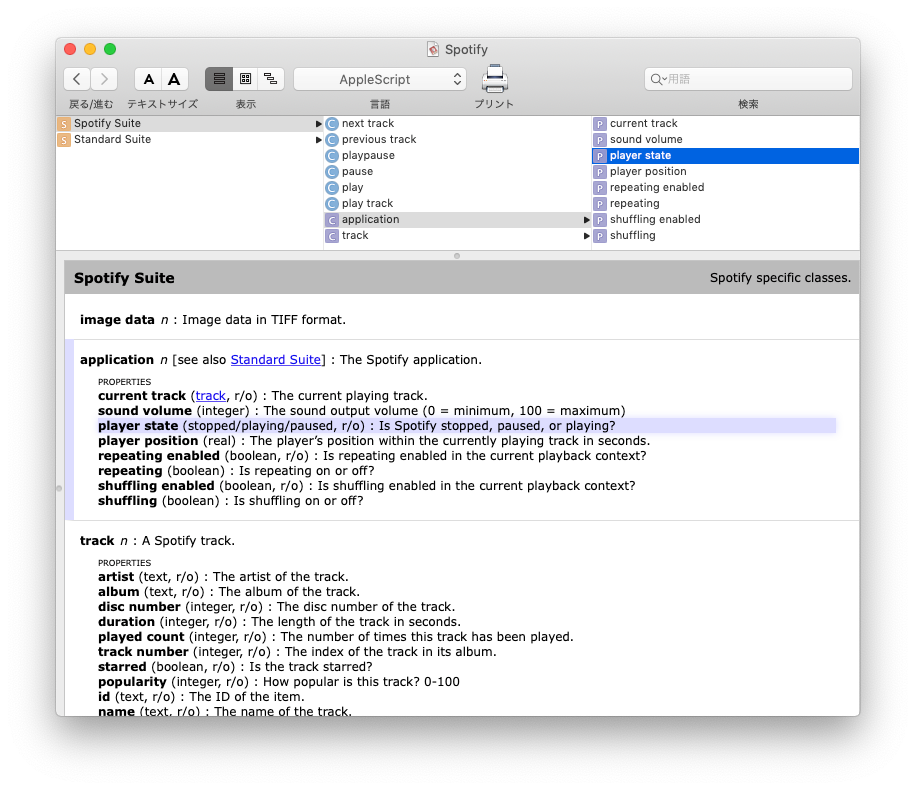Click playpause command icon
916x790 pixels.
[x=332, y=156]
